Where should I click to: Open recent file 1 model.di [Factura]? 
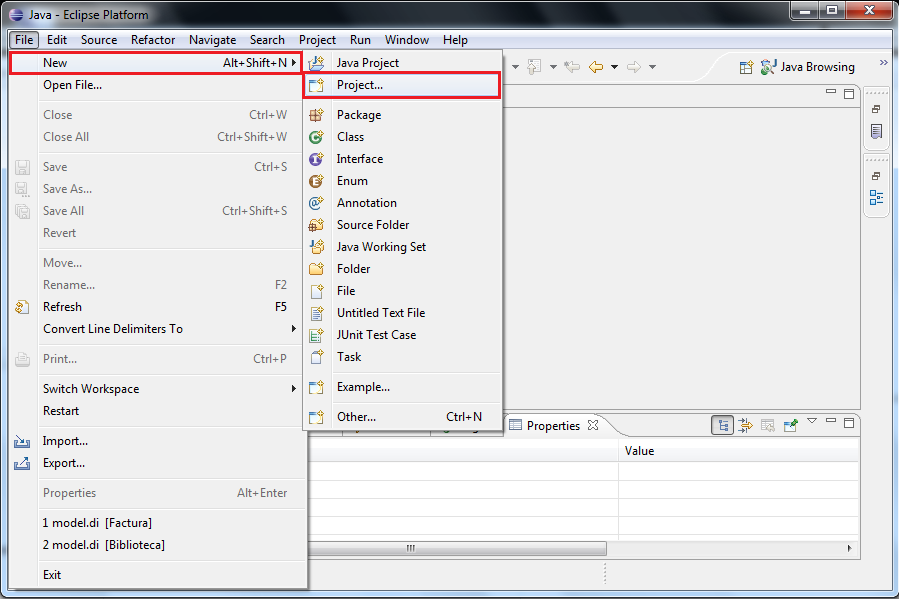point(97,523)
